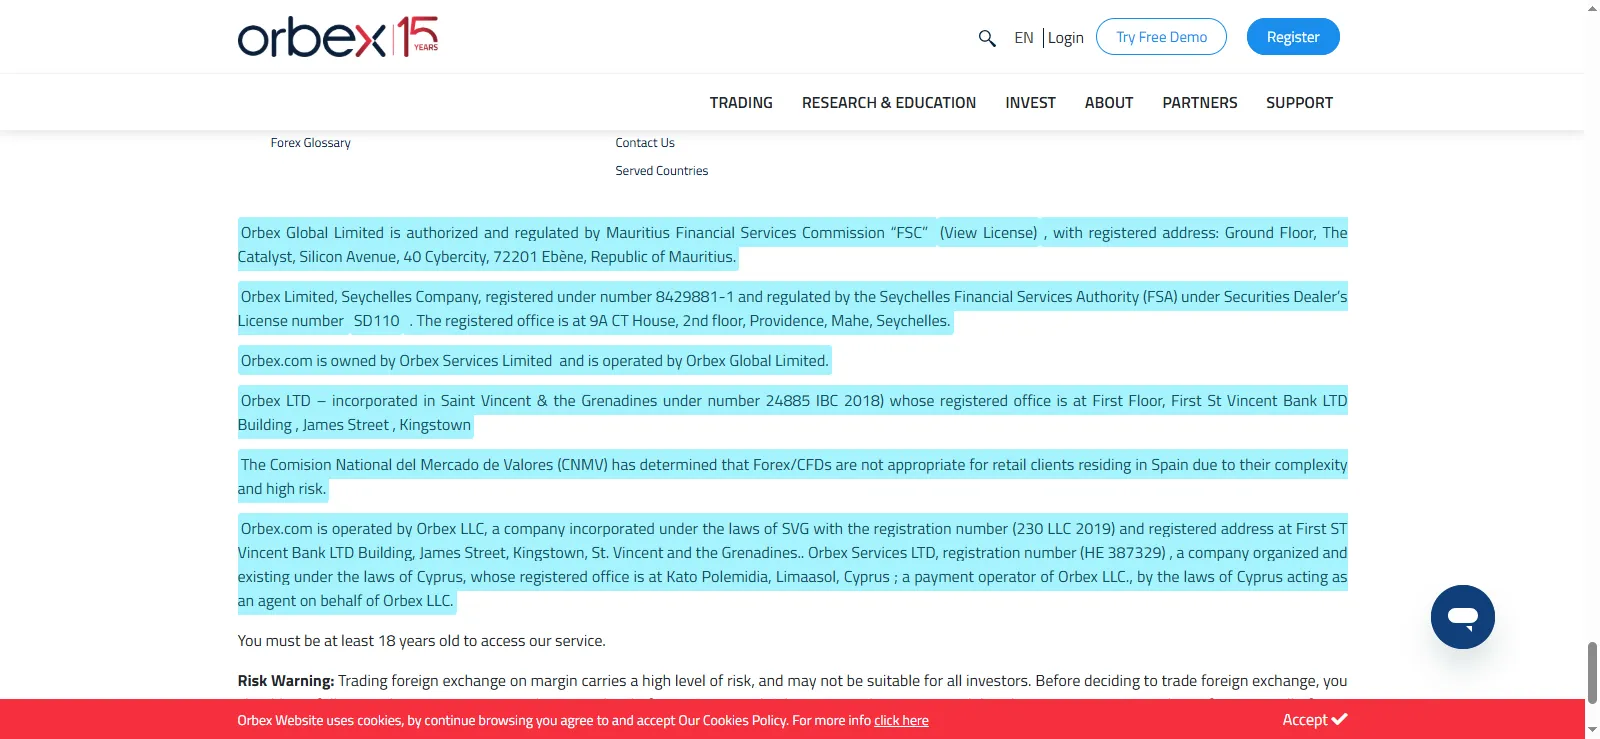
Task: Click the 'Risk Warning:' bold text
Action: (x=286, y=681)
